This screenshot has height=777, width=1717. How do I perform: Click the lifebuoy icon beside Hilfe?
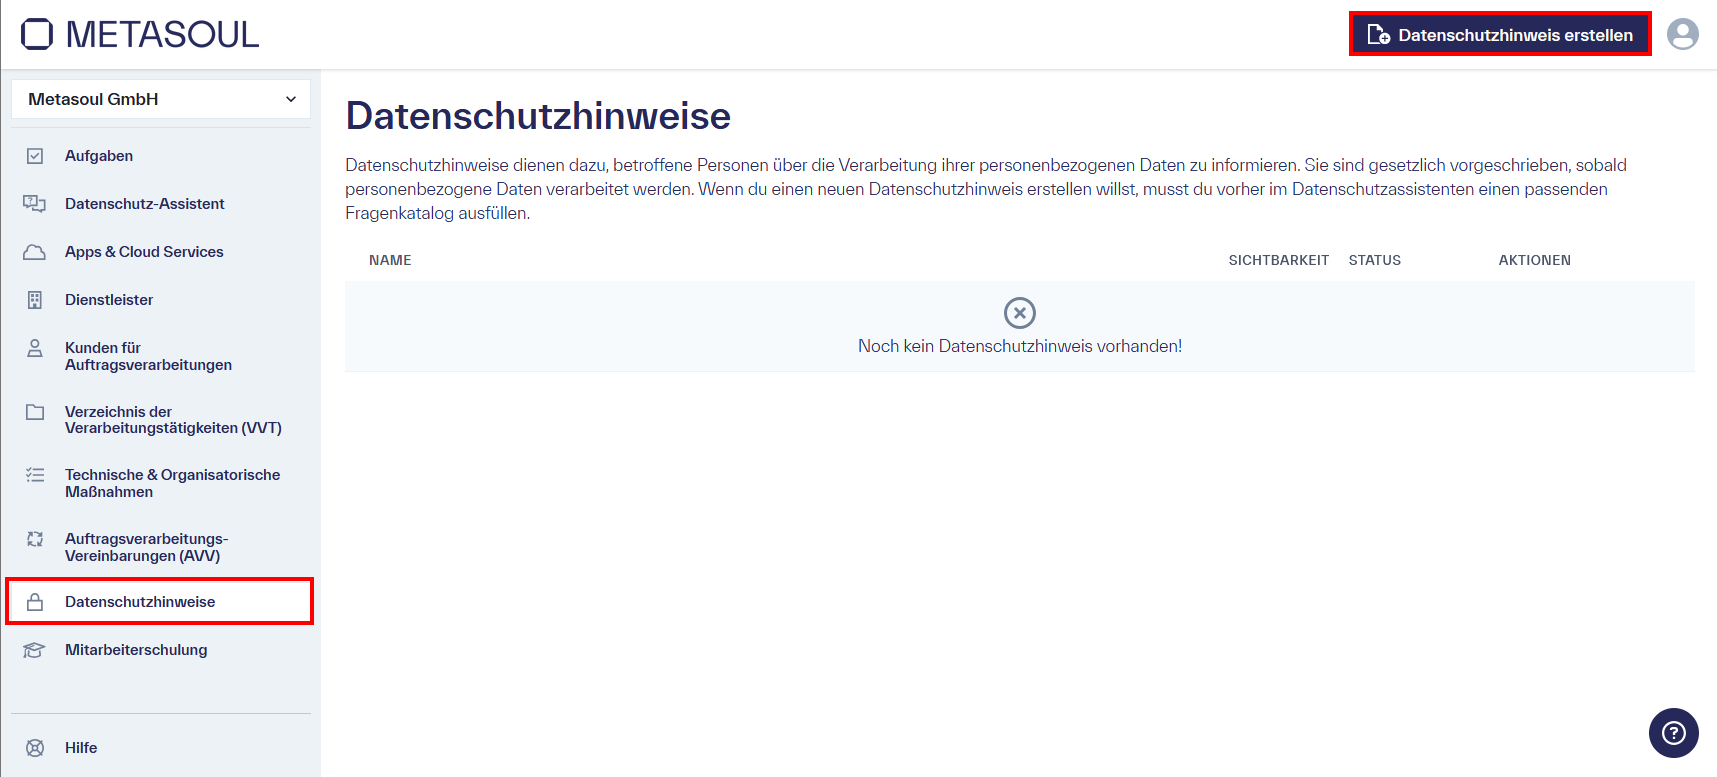(35, 748)
